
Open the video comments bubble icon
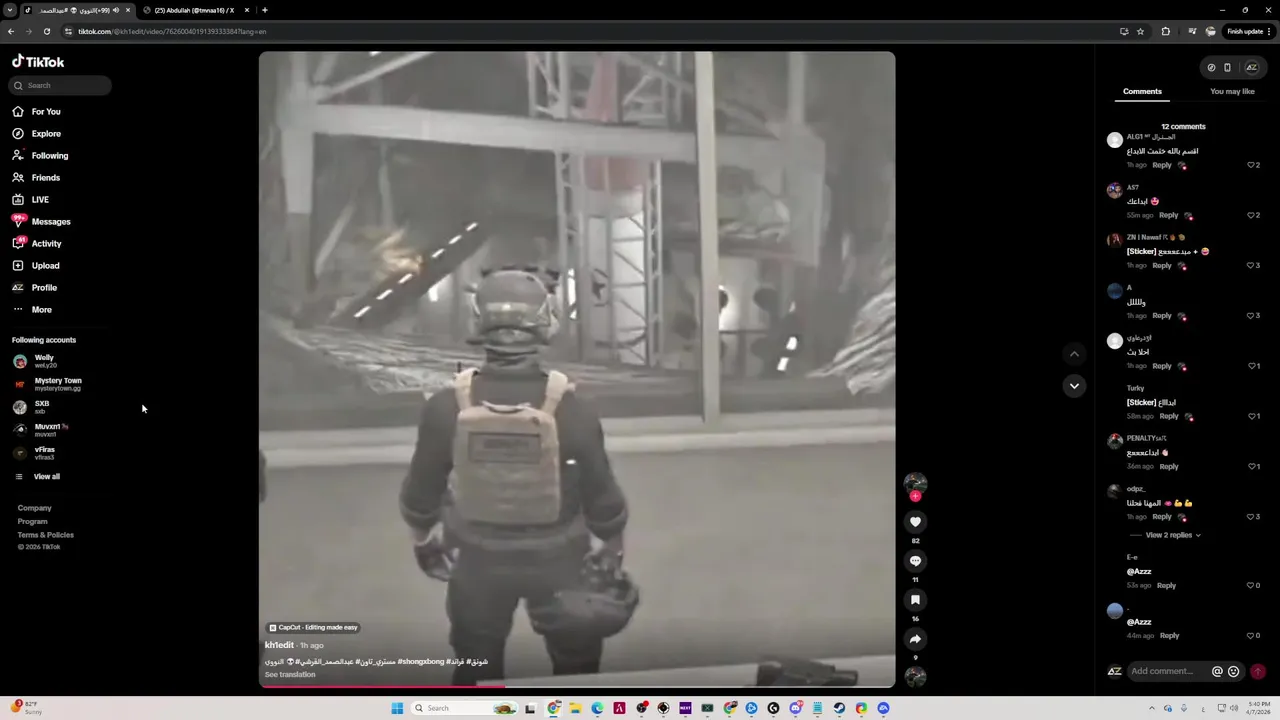[915, 561]
